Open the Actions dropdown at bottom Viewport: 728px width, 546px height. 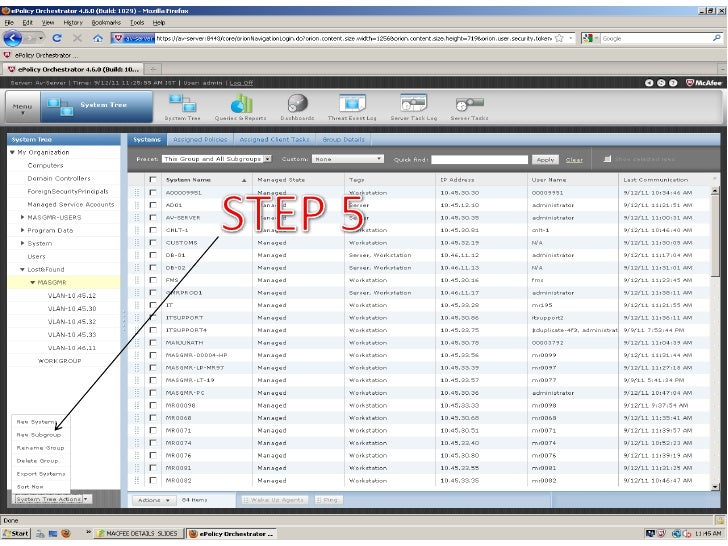[154, 500]
